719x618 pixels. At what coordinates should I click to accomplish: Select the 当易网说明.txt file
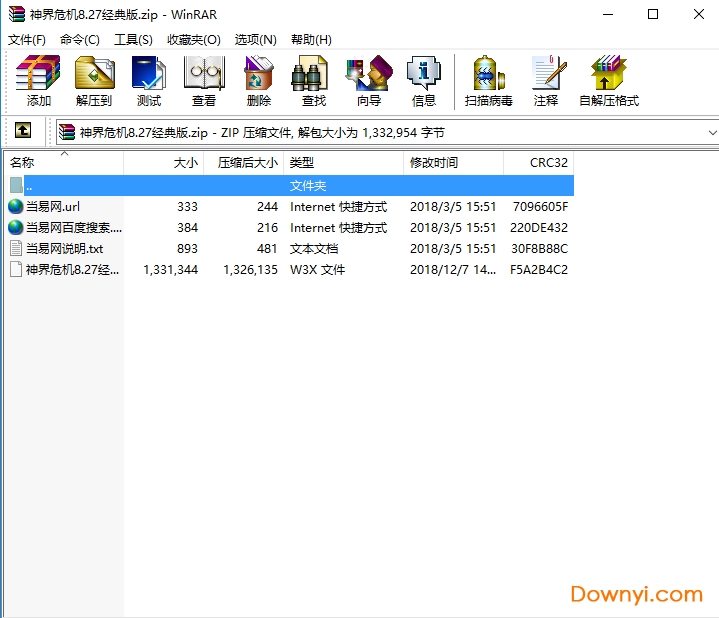pos(64,248)
